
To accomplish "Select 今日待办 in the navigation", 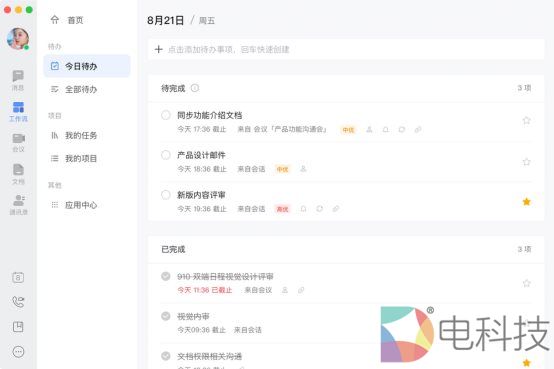I will click(87, 66).
